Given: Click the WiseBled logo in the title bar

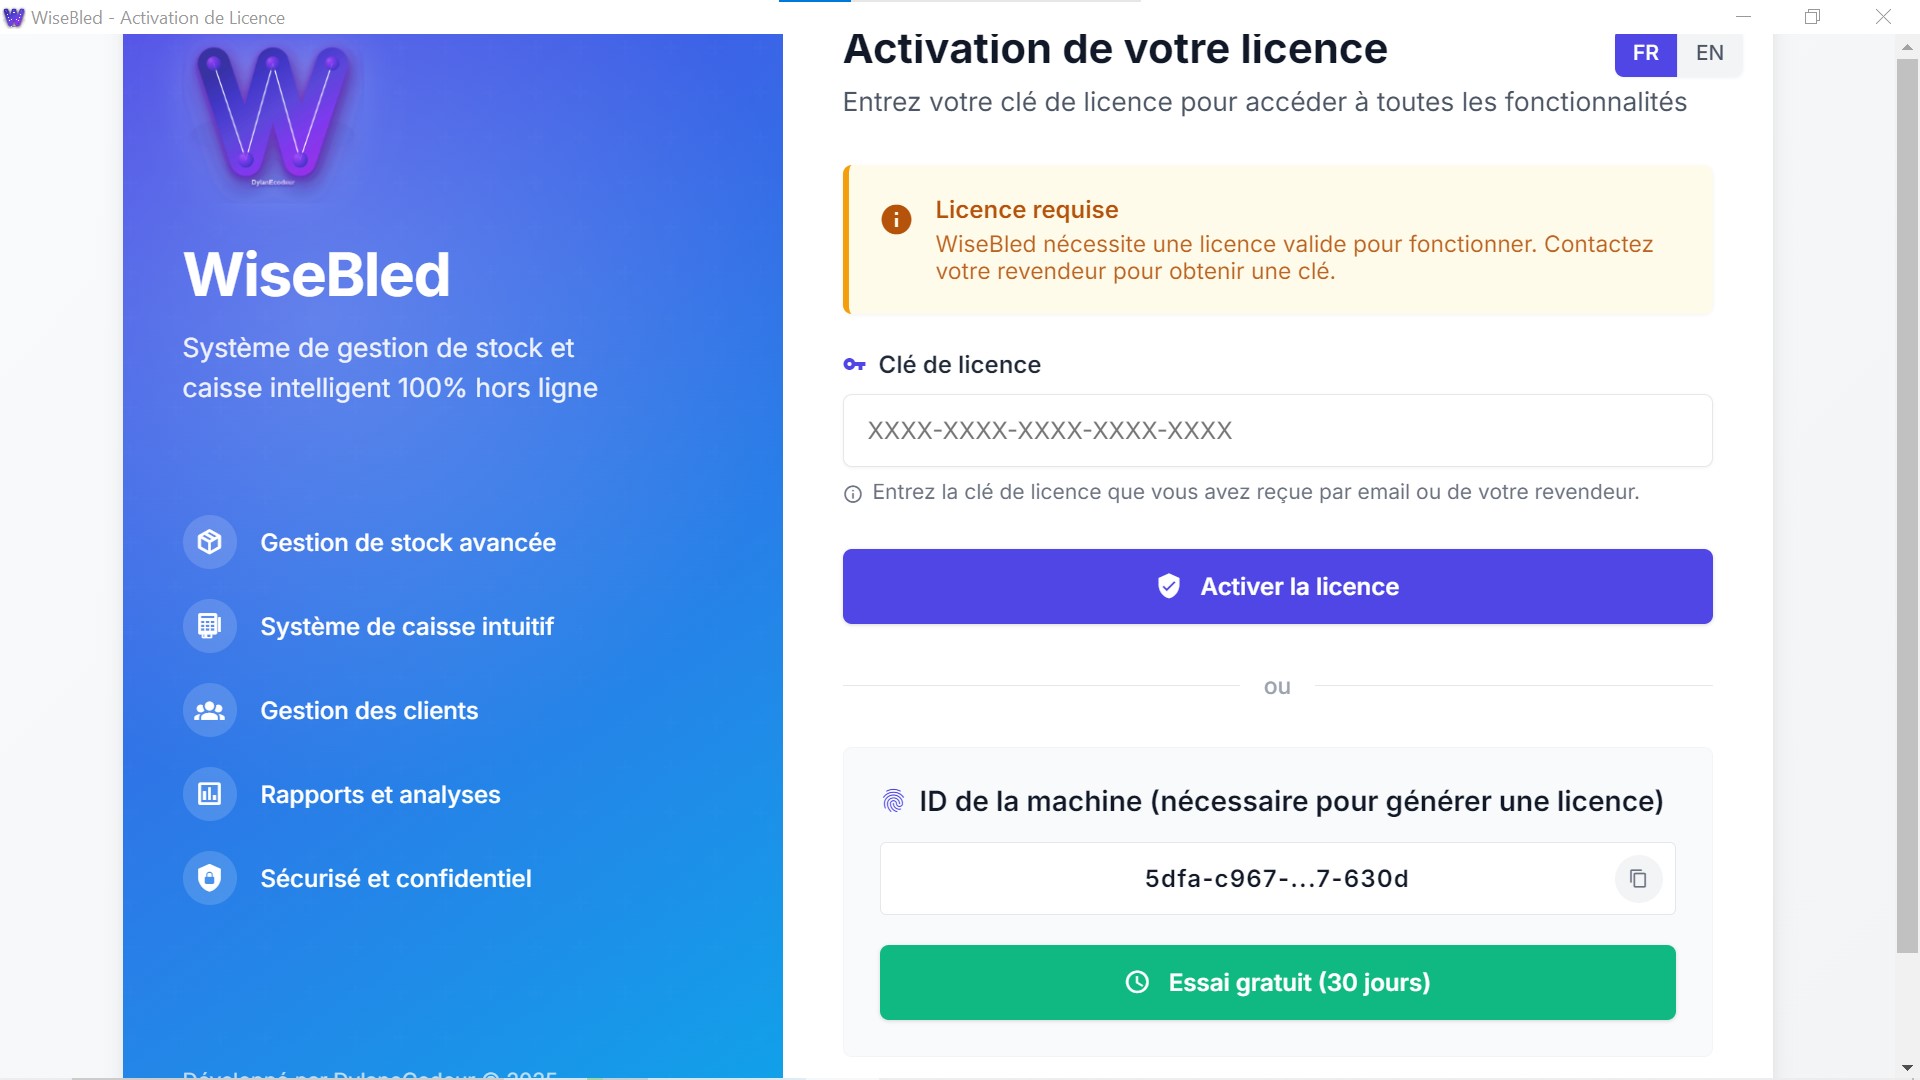Looking at the screenshot, I should pyautogui.click(x=14, y=17).
